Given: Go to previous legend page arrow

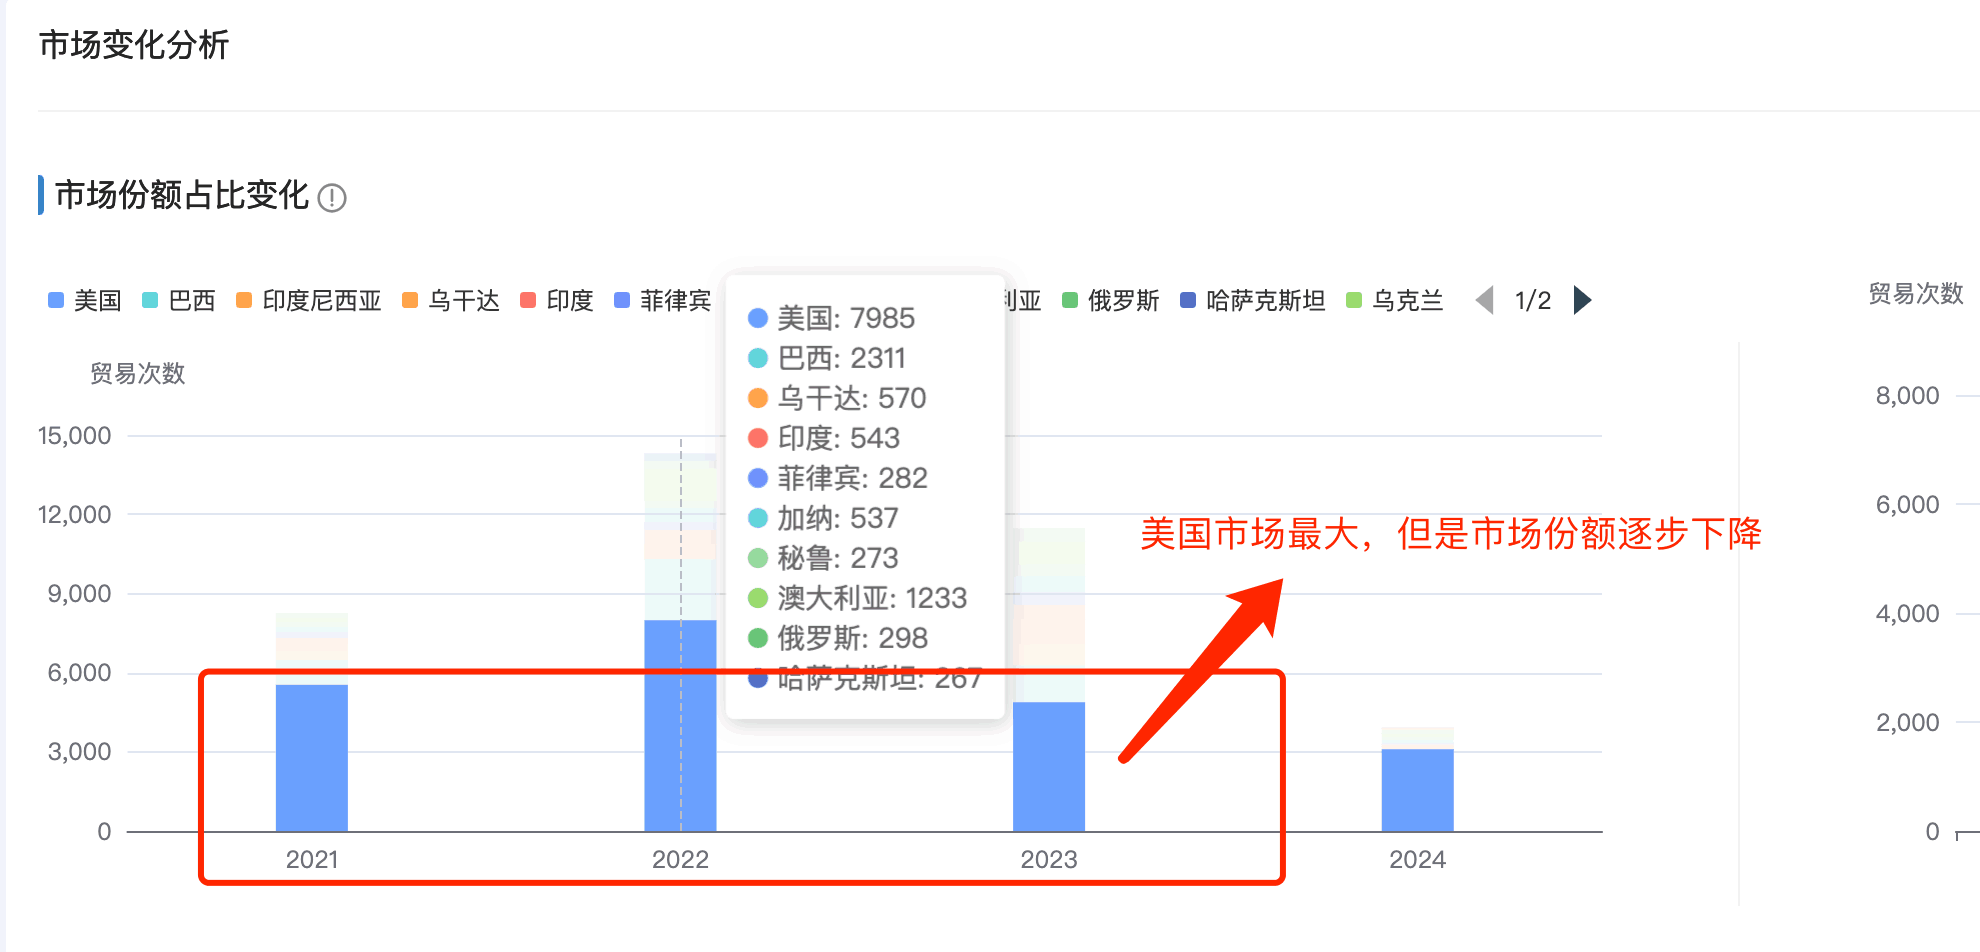Looking at the screenshot, I should tap(1485, 300).
